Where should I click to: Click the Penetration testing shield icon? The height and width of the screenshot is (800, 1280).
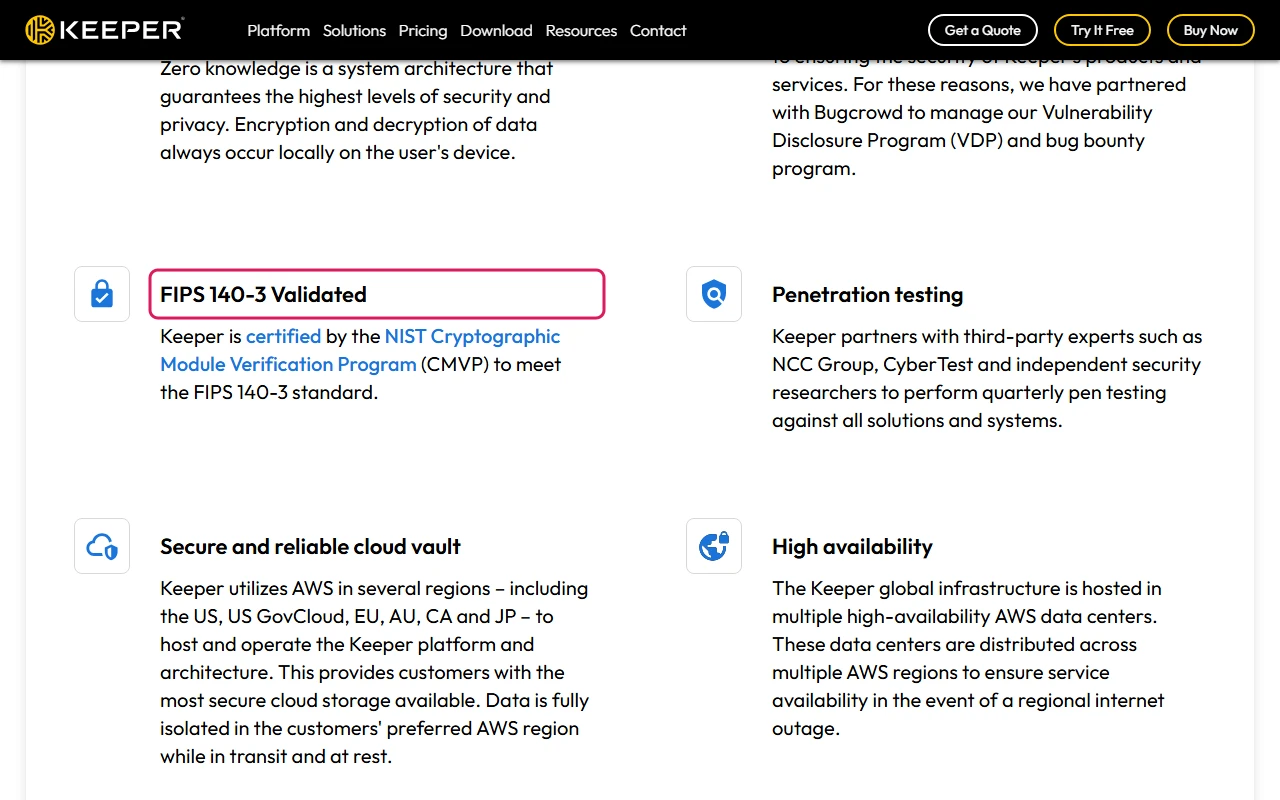pos(714,294)
